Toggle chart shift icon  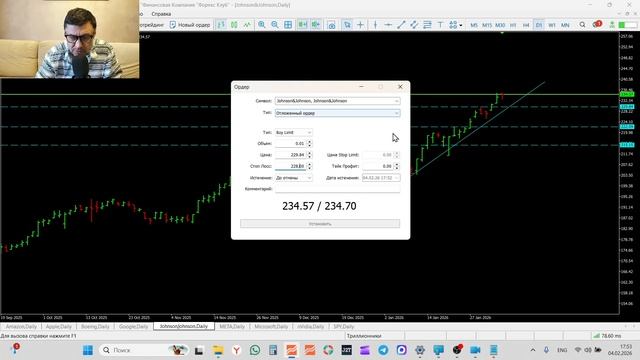coord(316,25)
